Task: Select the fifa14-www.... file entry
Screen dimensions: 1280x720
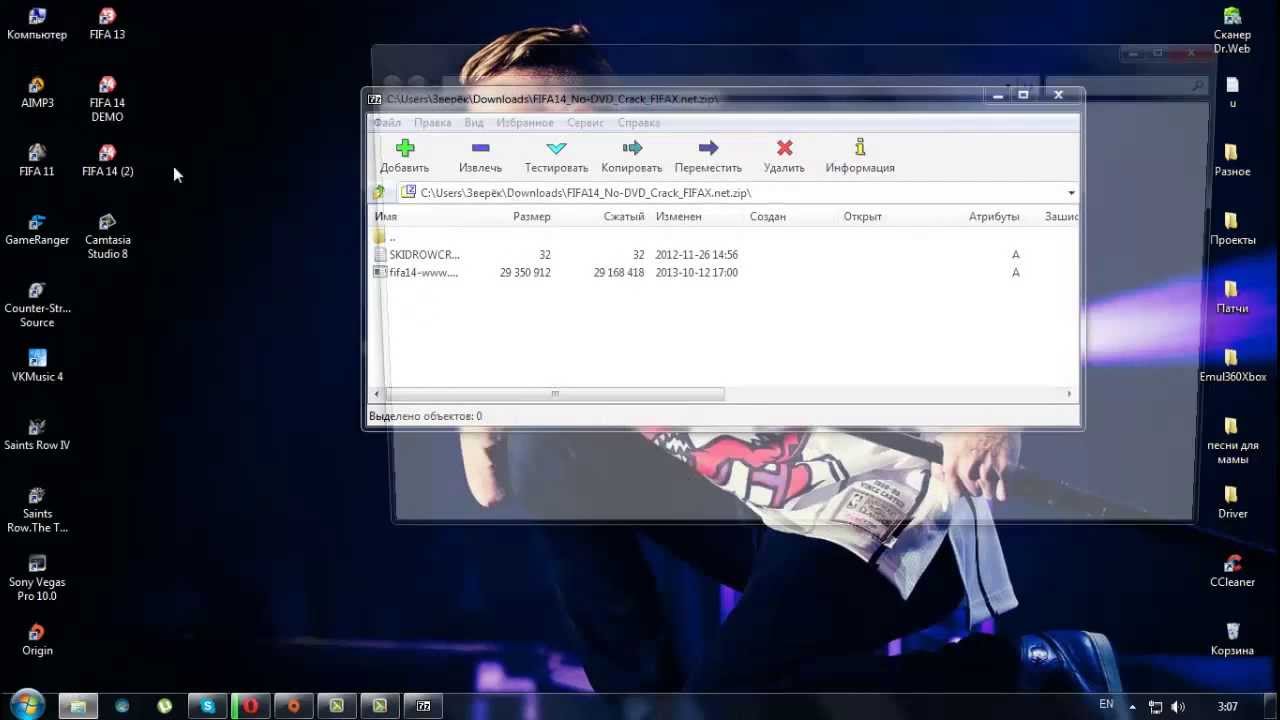Action: [x=423, y=273]
